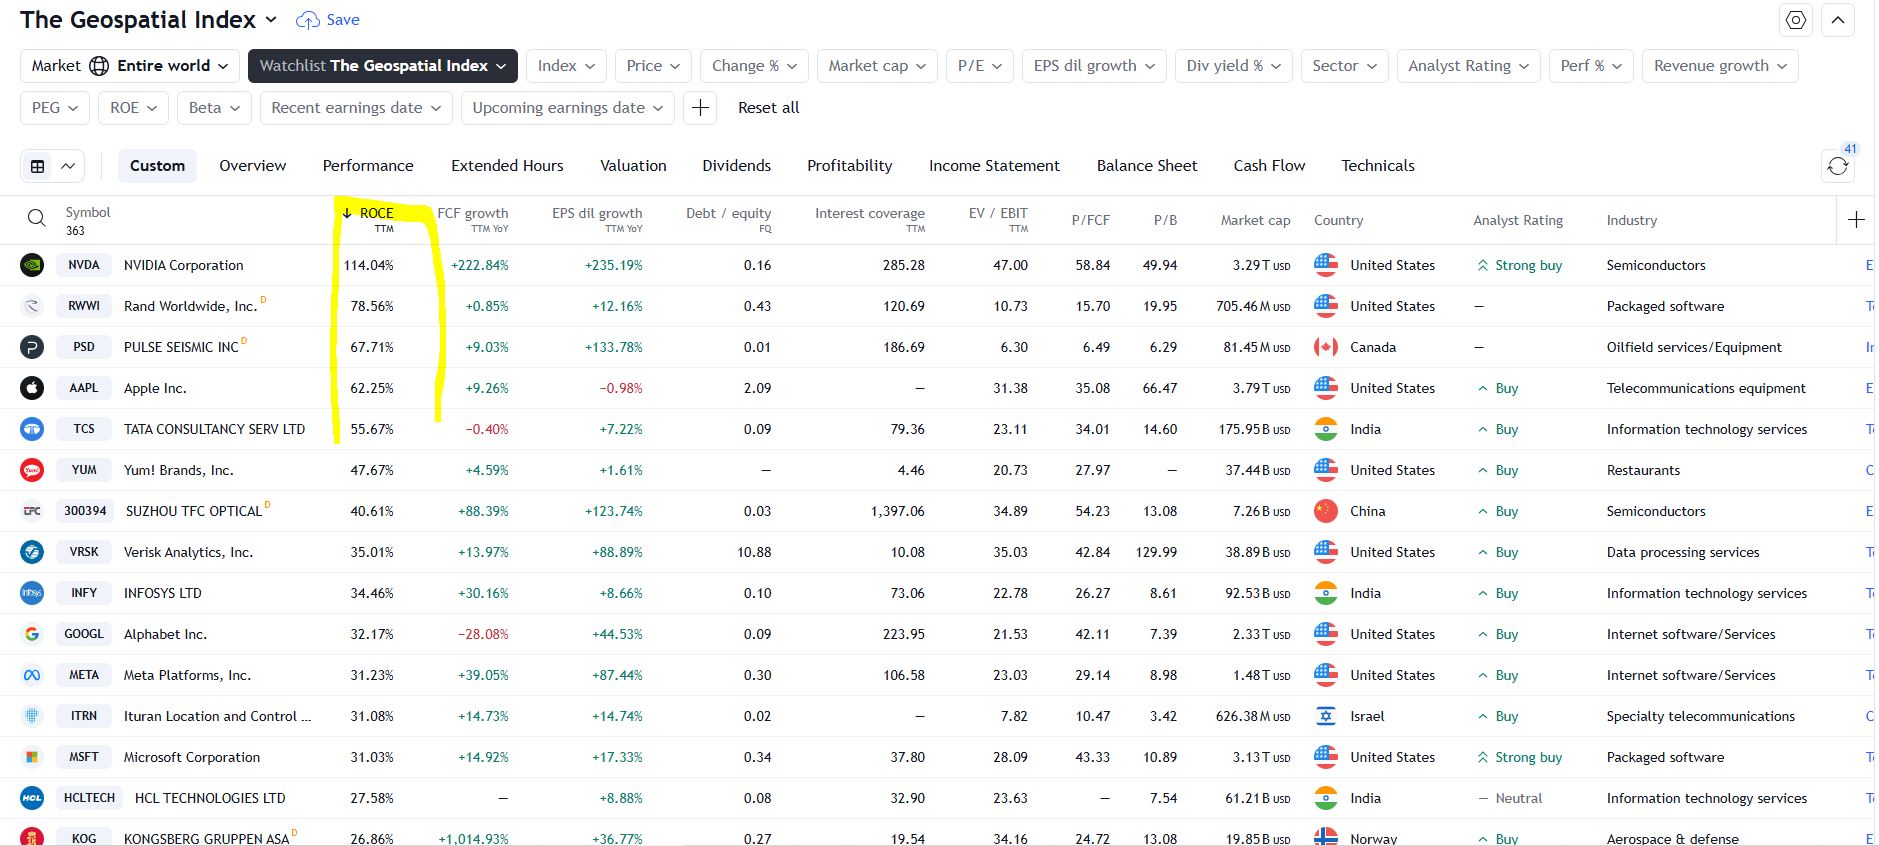
Task: Open the Sector filter dropdown
Action: (x=1344, y=66)
